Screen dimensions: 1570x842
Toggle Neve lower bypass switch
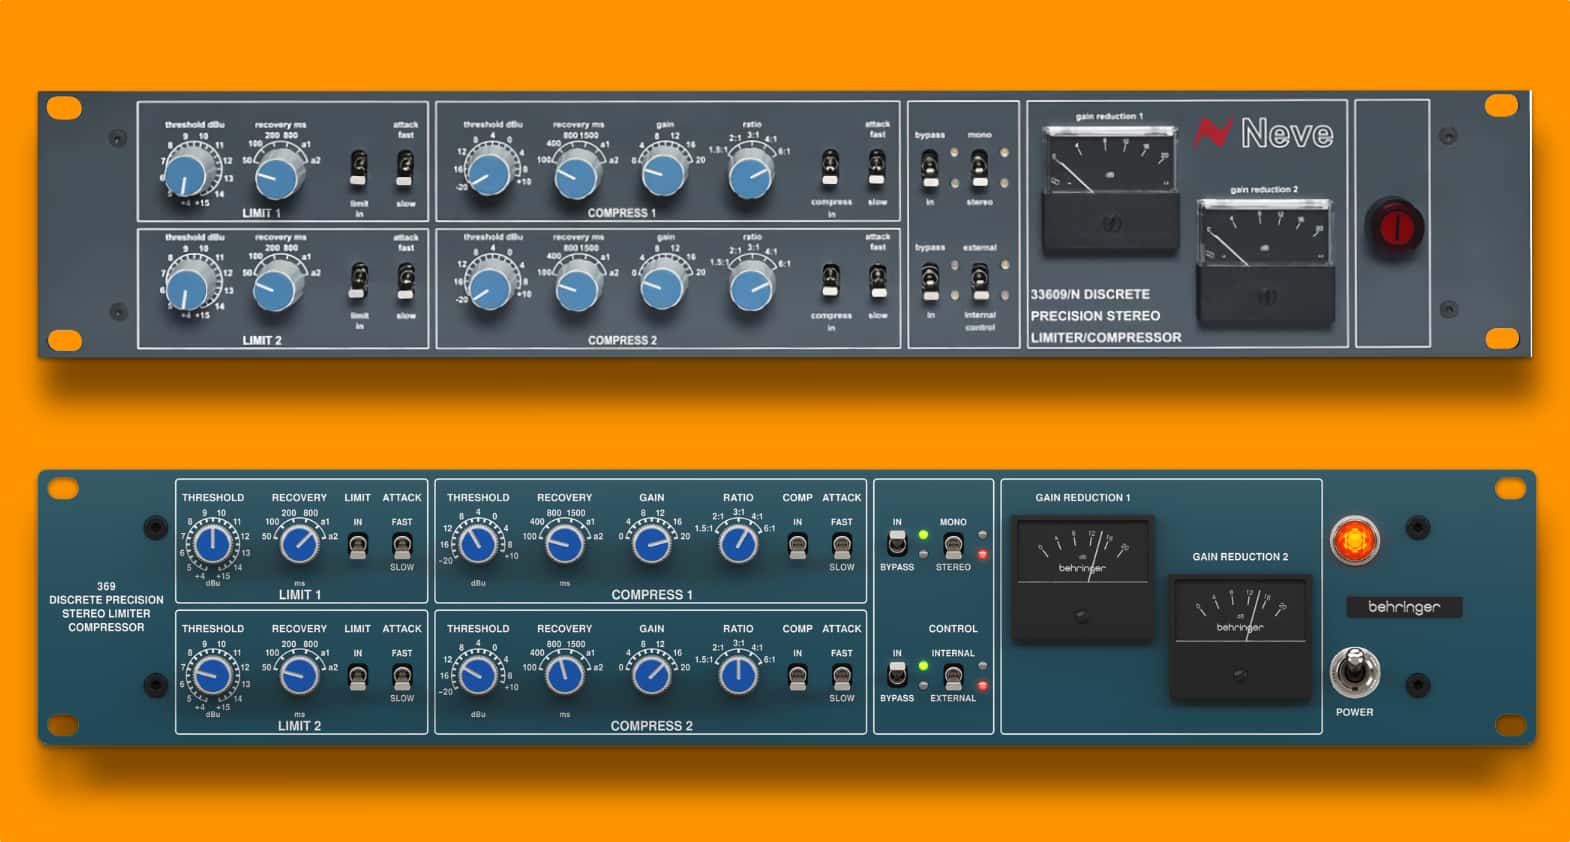(x=929, y=281)
